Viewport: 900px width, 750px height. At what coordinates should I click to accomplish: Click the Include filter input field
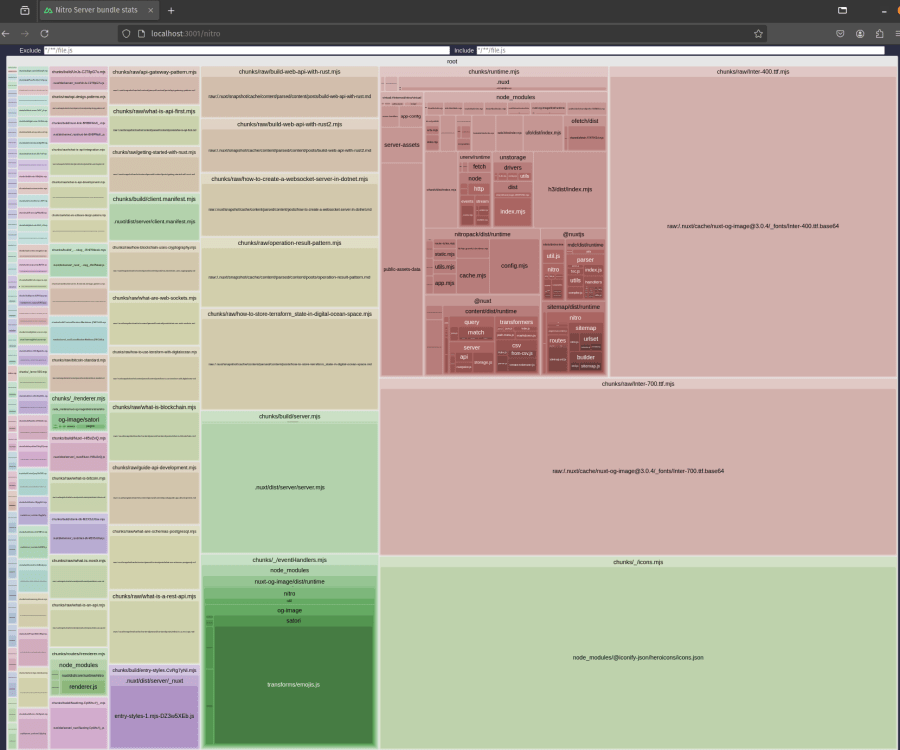pyautogui.click(x=680, y=50)
